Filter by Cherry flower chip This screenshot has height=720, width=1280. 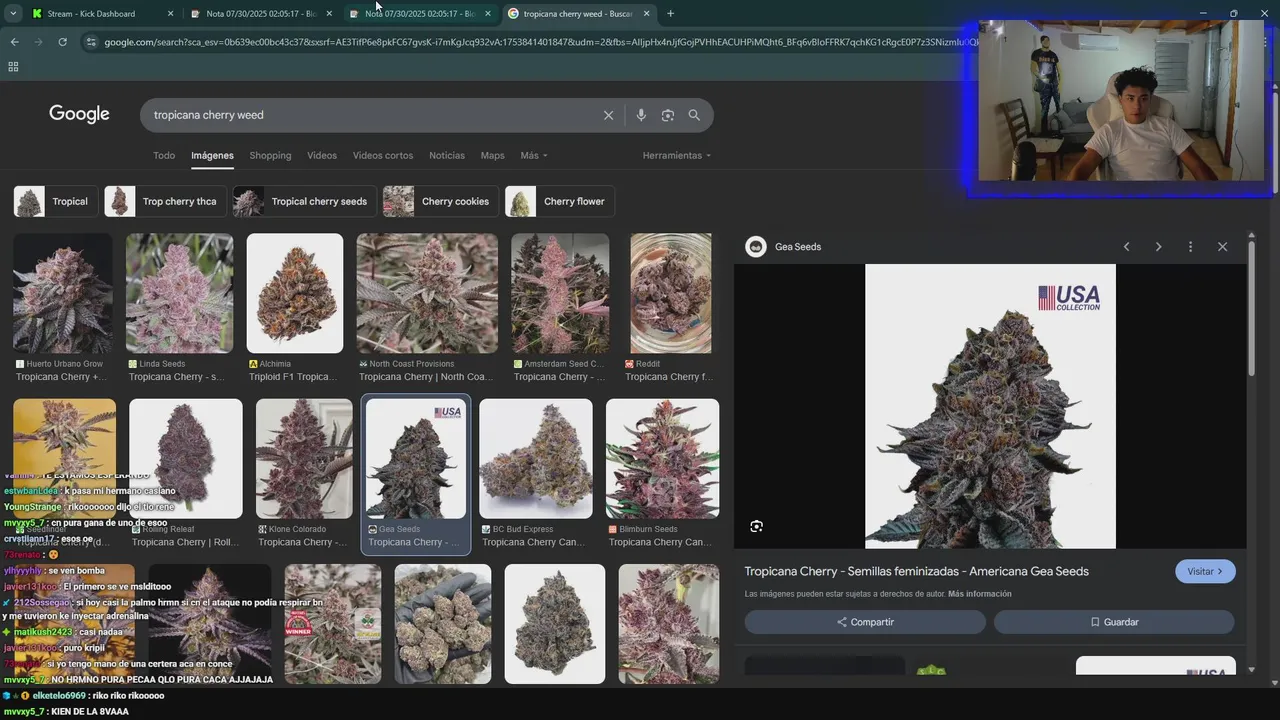(x=560, y=202)
